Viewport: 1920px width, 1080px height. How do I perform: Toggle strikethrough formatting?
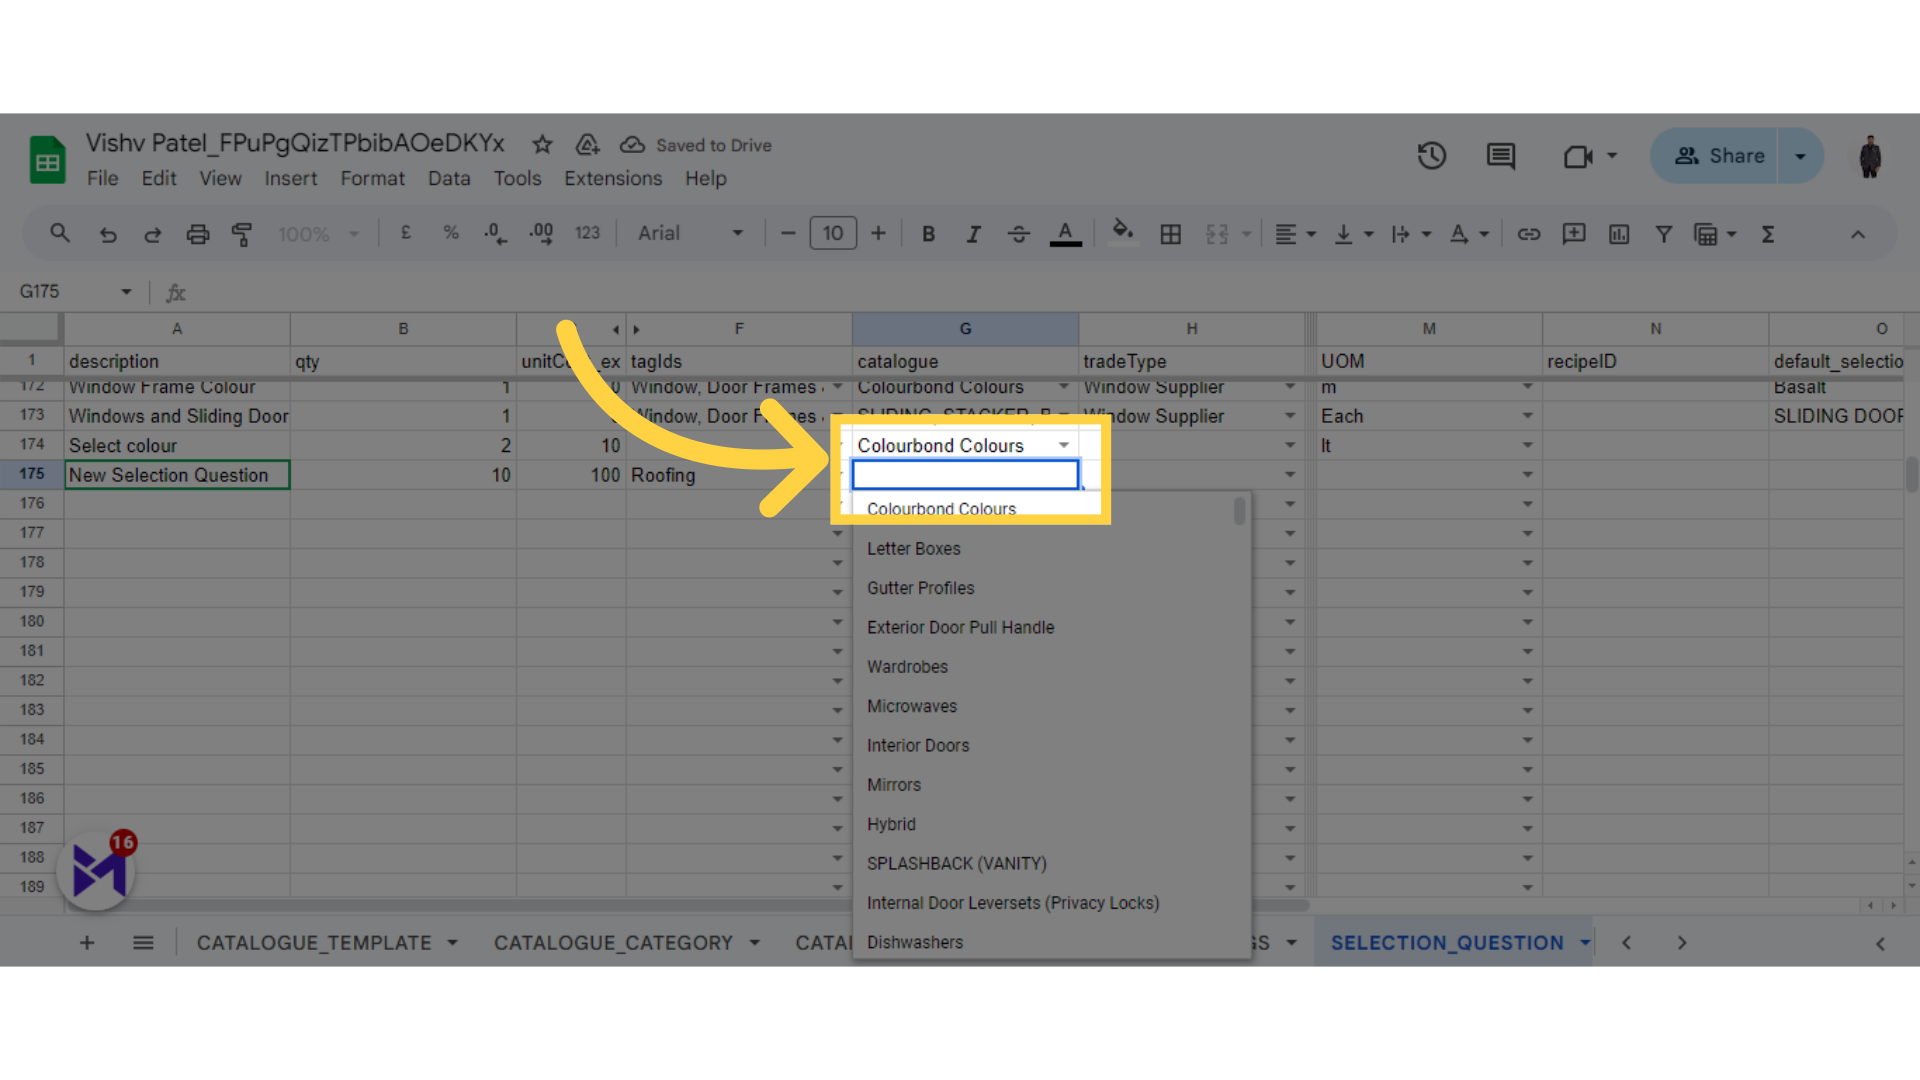(x=1018, y=234)
